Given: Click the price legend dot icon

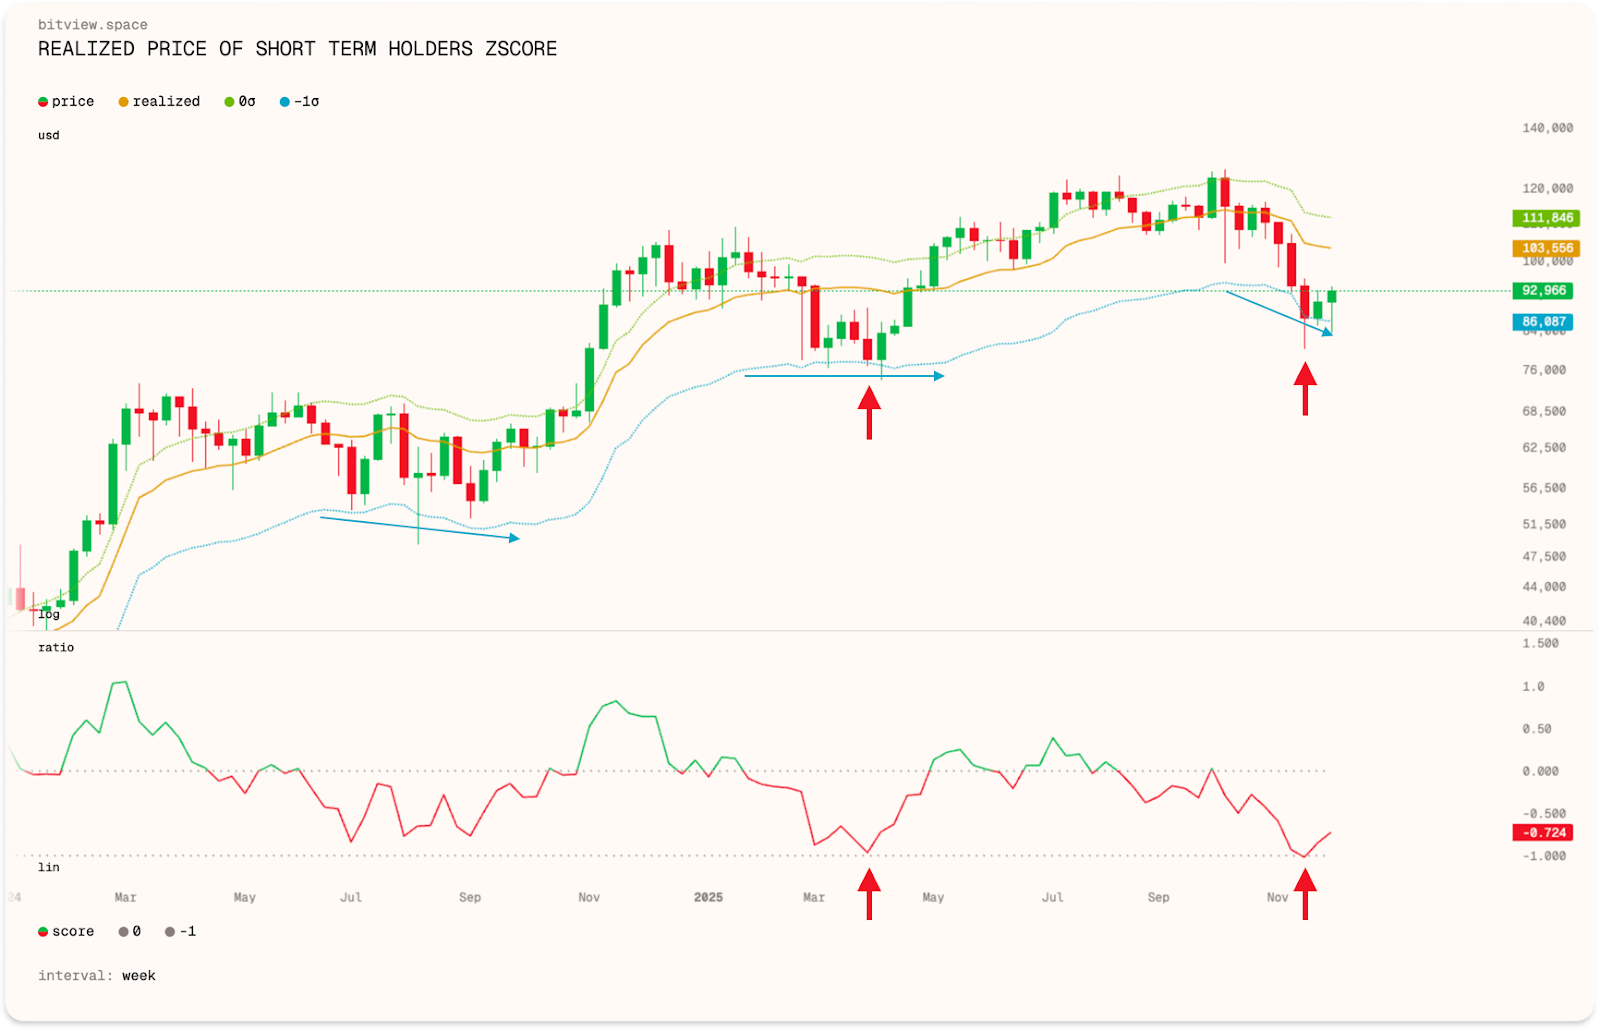Looking at the screenshot, I should click(42, 101).
